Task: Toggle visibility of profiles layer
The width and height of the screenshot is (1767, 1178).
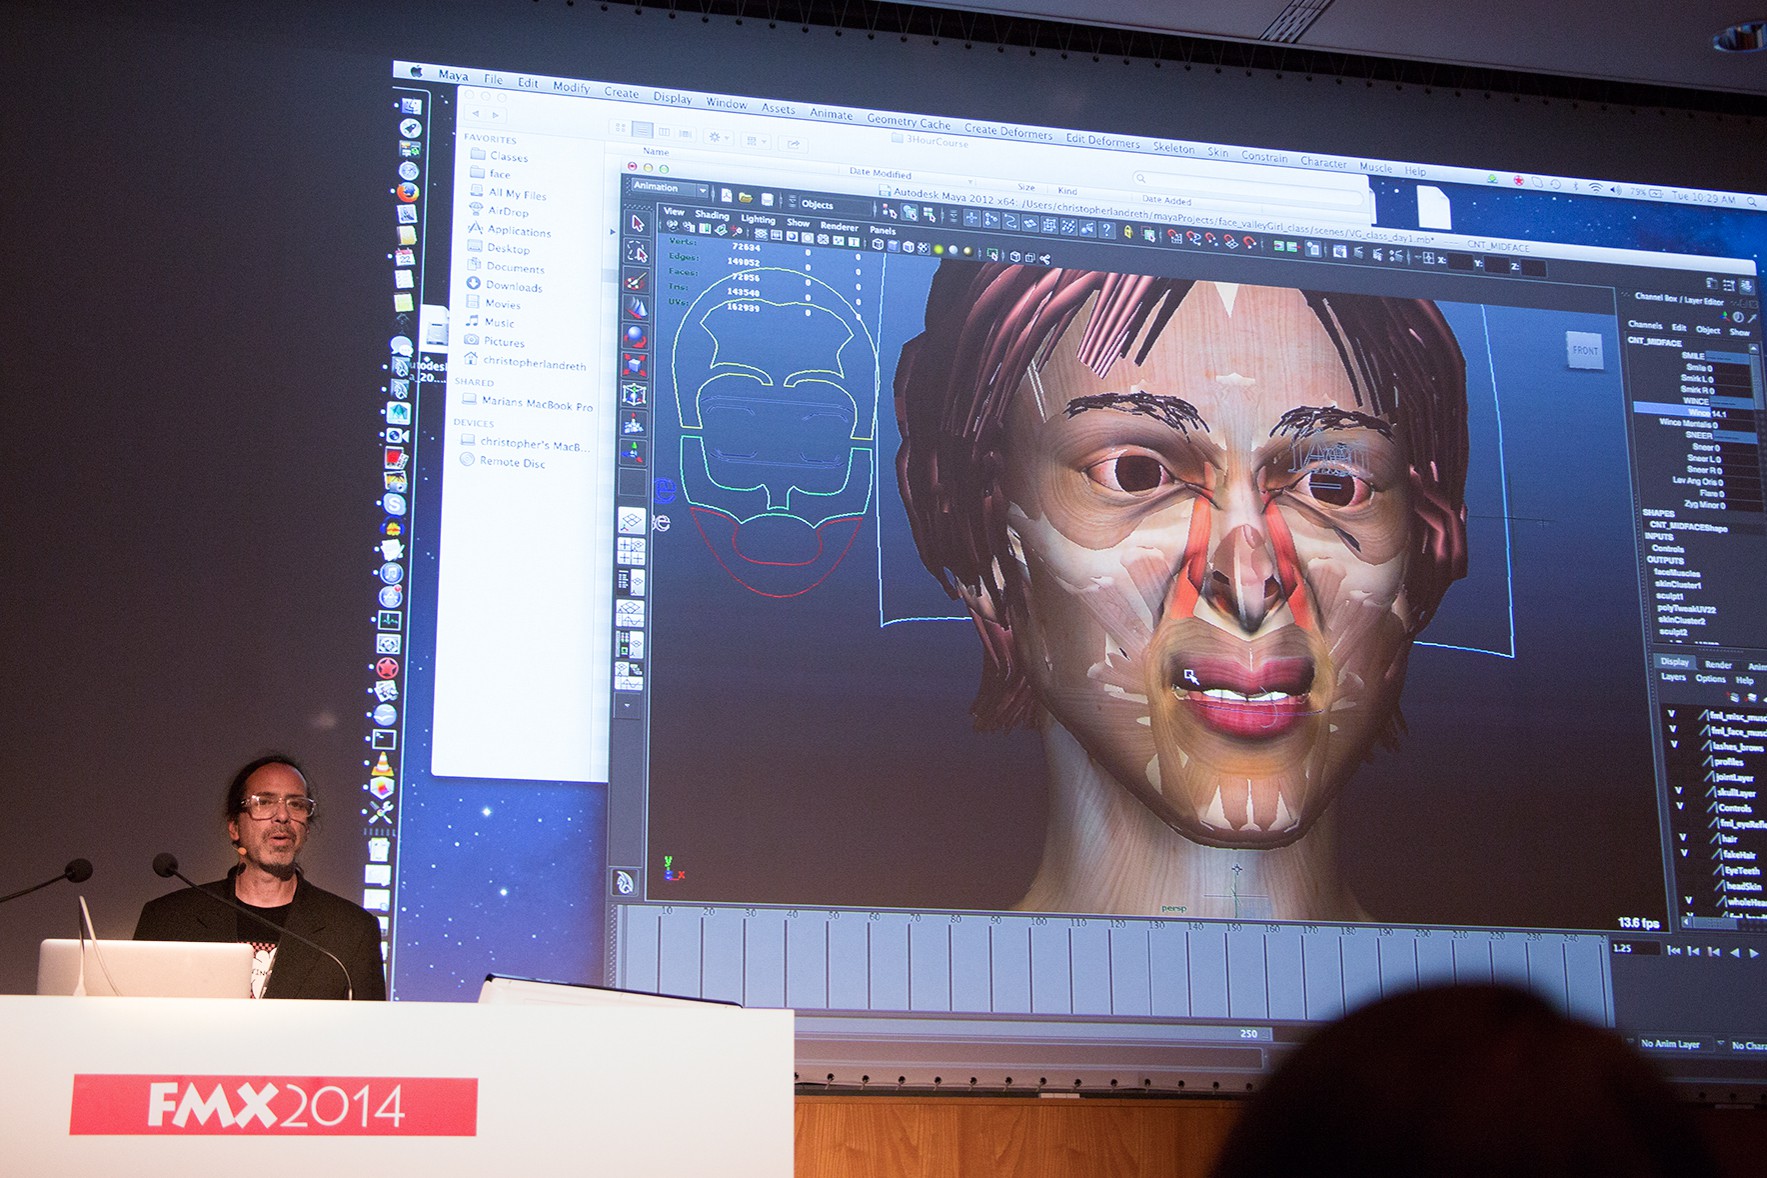Action: point(1677,759)
